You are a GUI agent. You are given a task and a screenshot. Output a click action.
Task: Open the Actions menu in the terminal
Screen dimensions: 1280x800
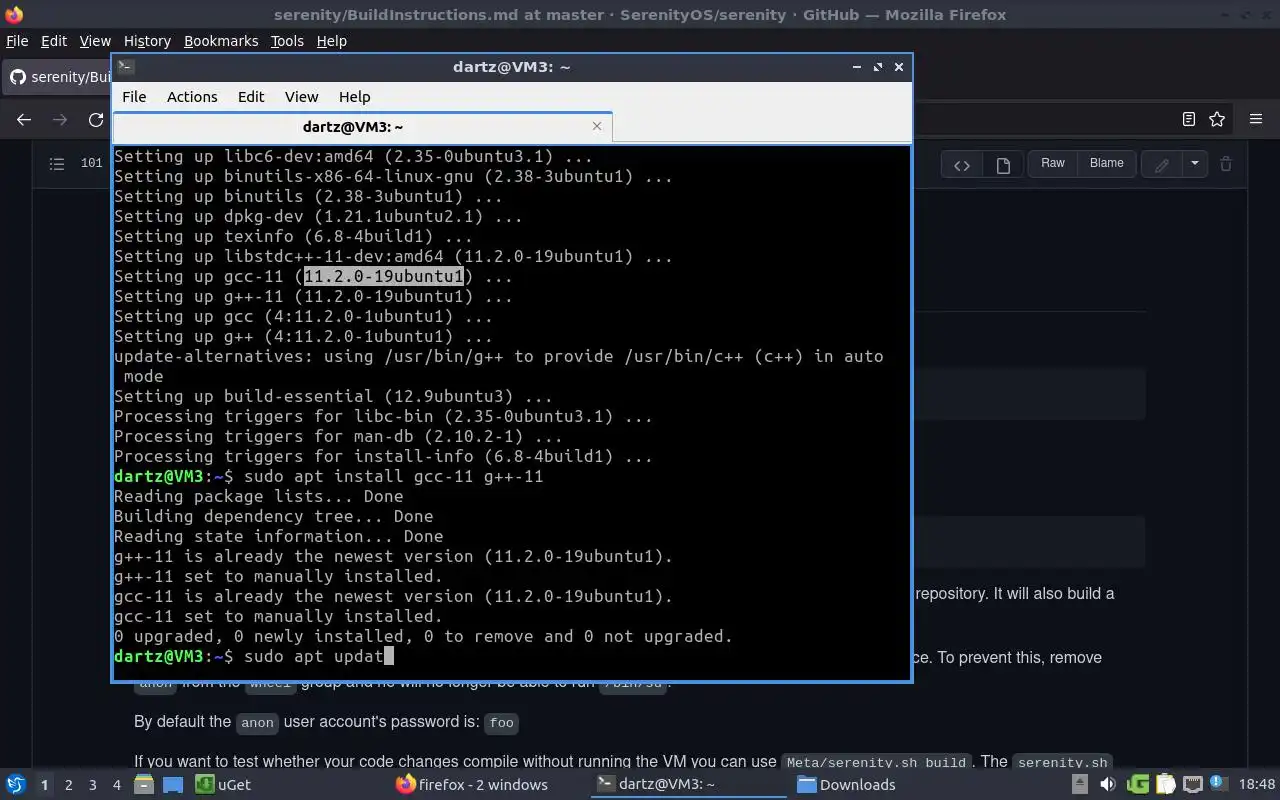[x=192, y=97]
